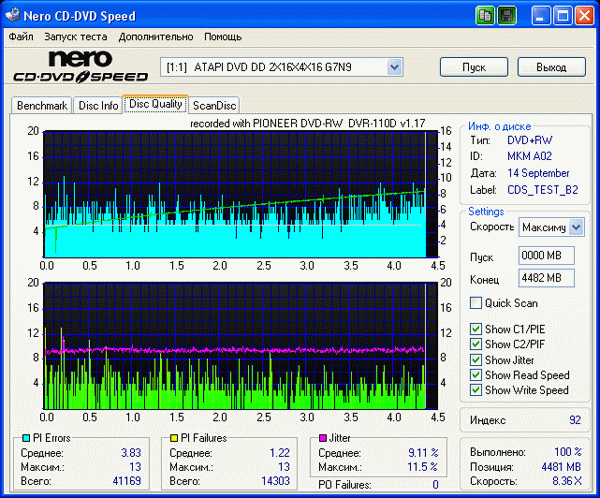The height and width of the screenshot is (498, 600).
Task: Toggle the Quick Scan checkbox
Action: pos(476,303)
